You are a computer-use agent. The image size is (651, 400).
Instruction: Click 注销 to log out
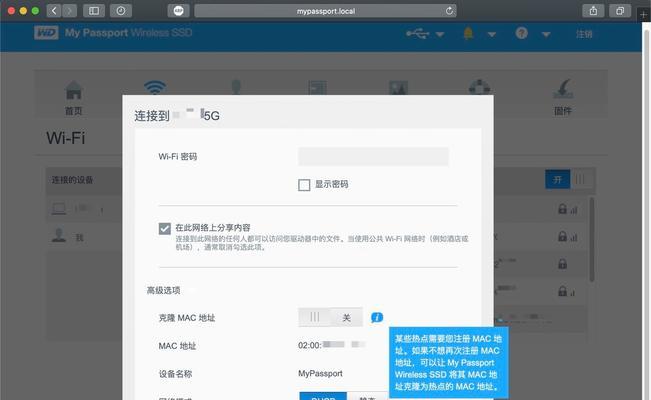coord(584,34)
